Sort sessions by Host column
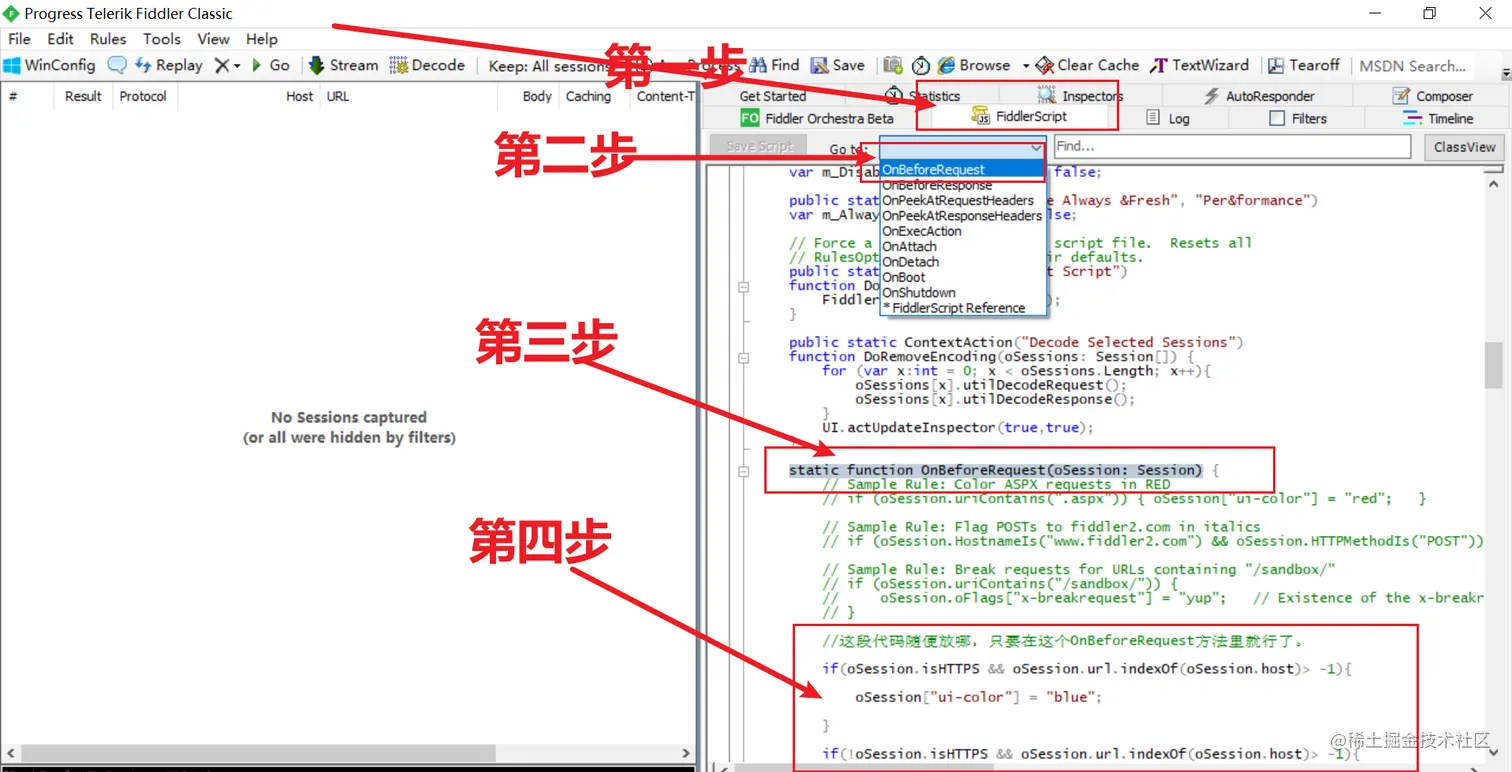 click(299, 96)
